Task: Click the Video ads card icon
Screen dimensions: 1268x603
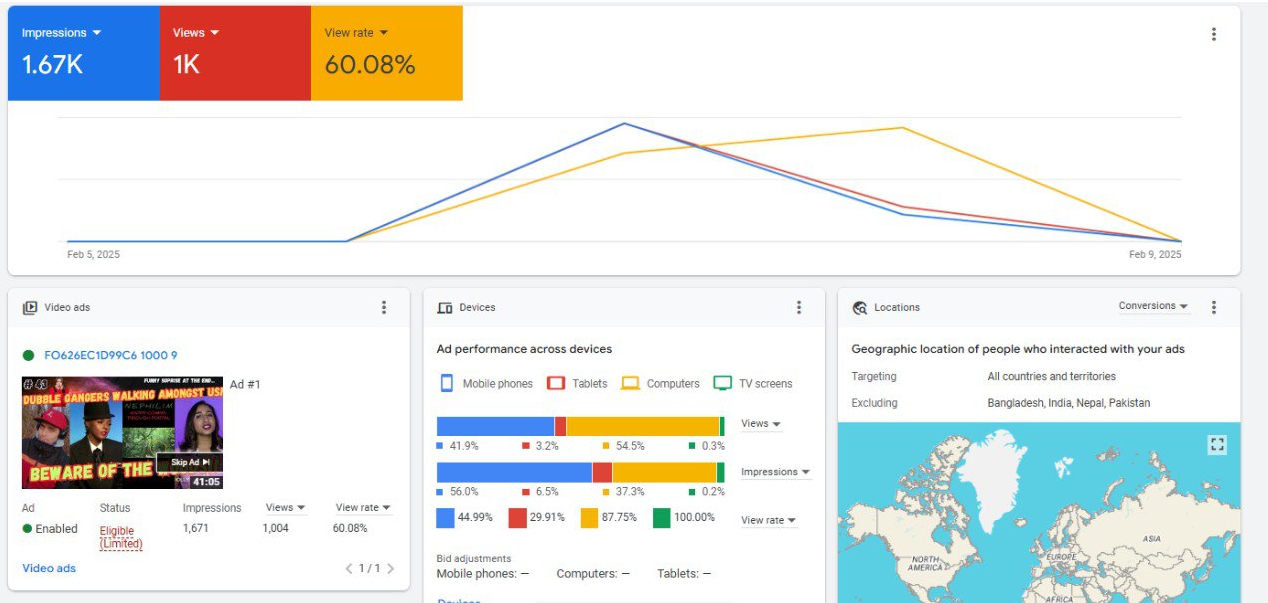Action: (x=30, y=308)
